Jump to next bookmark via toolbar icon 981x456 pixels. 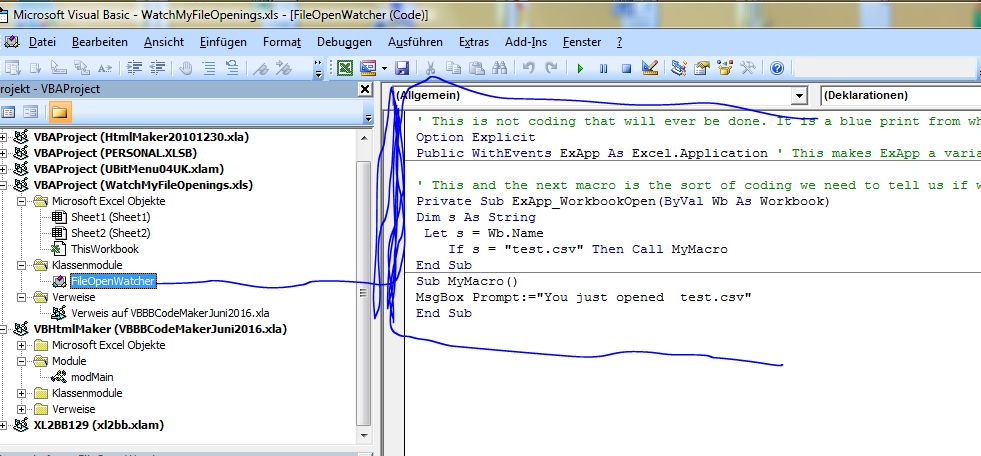[x=284, y=68]
